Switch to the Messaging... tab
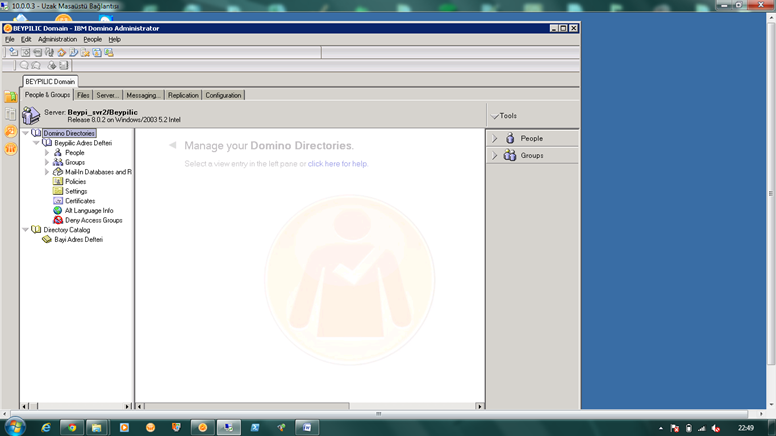This screenshot has height=436, width=776. point(143,95)
